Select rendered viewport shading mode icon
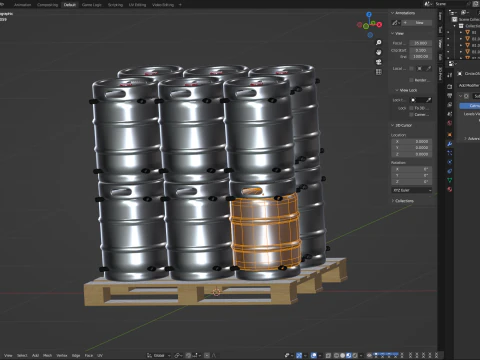Viewport: 480px width, 360px height. coord(355,355)
